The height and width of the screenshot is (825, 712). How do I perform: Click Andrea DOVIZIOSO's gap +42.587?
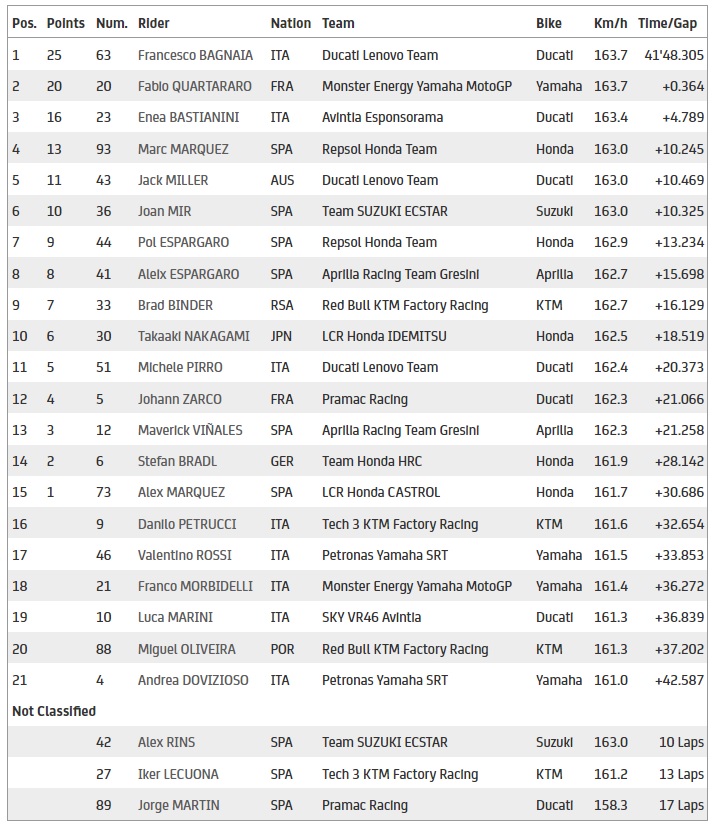pyautogui.click(x=679, y=680)
